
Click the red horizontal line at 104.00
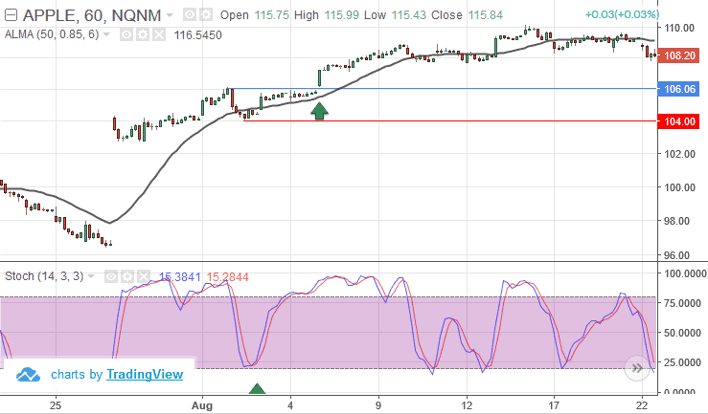pos(450,121)
